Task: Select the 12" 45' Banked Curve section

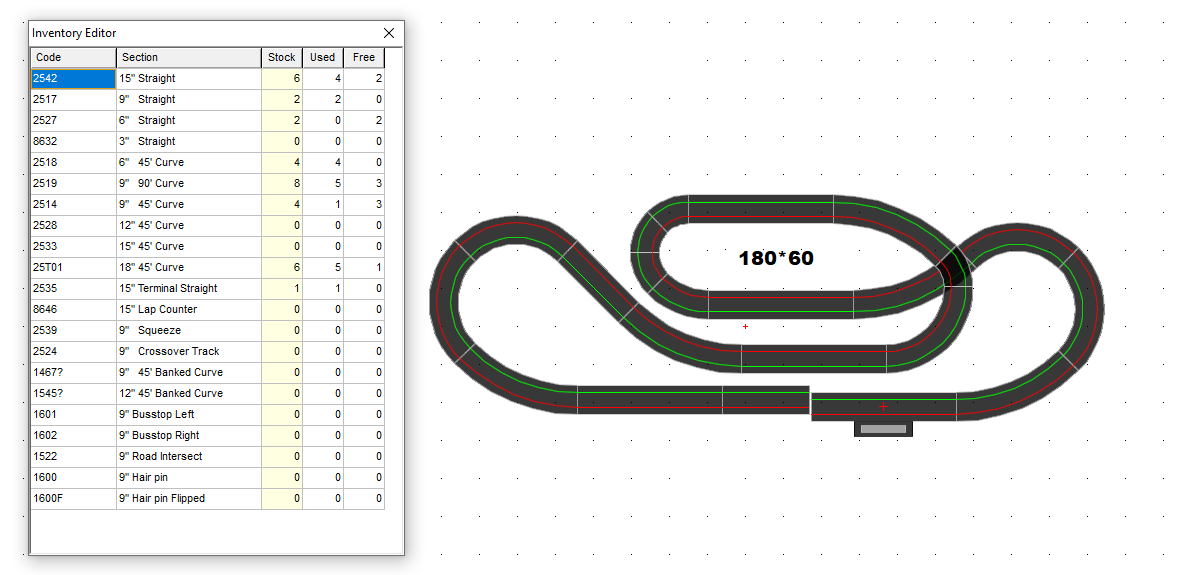Action: 189,393
